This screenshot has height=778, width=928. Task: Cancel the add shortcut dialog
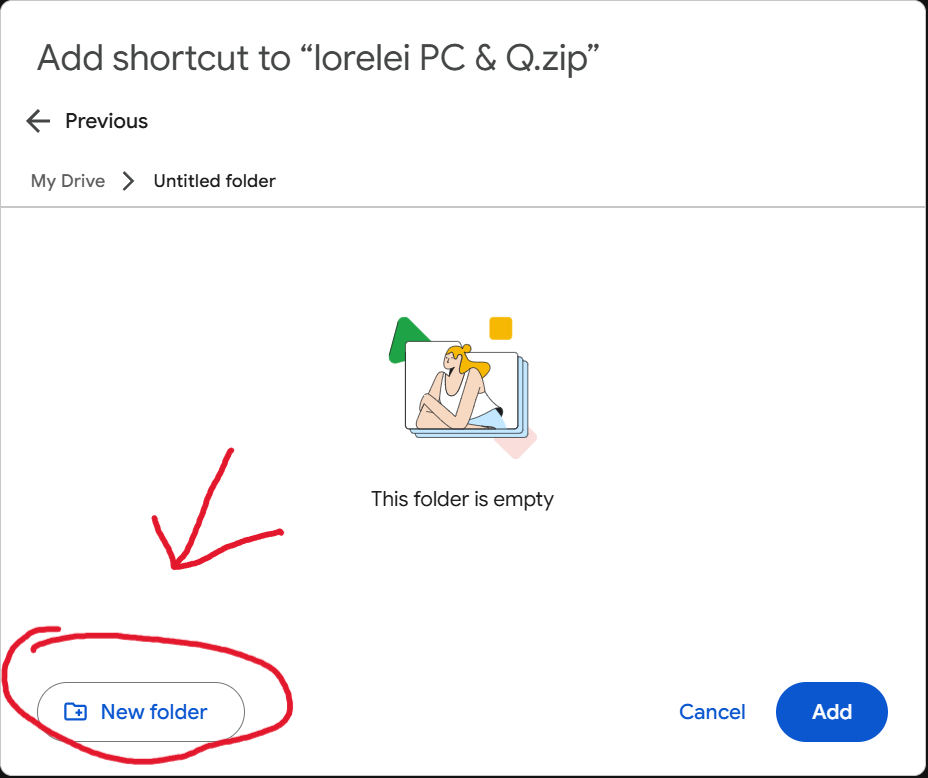click(712, 712)
